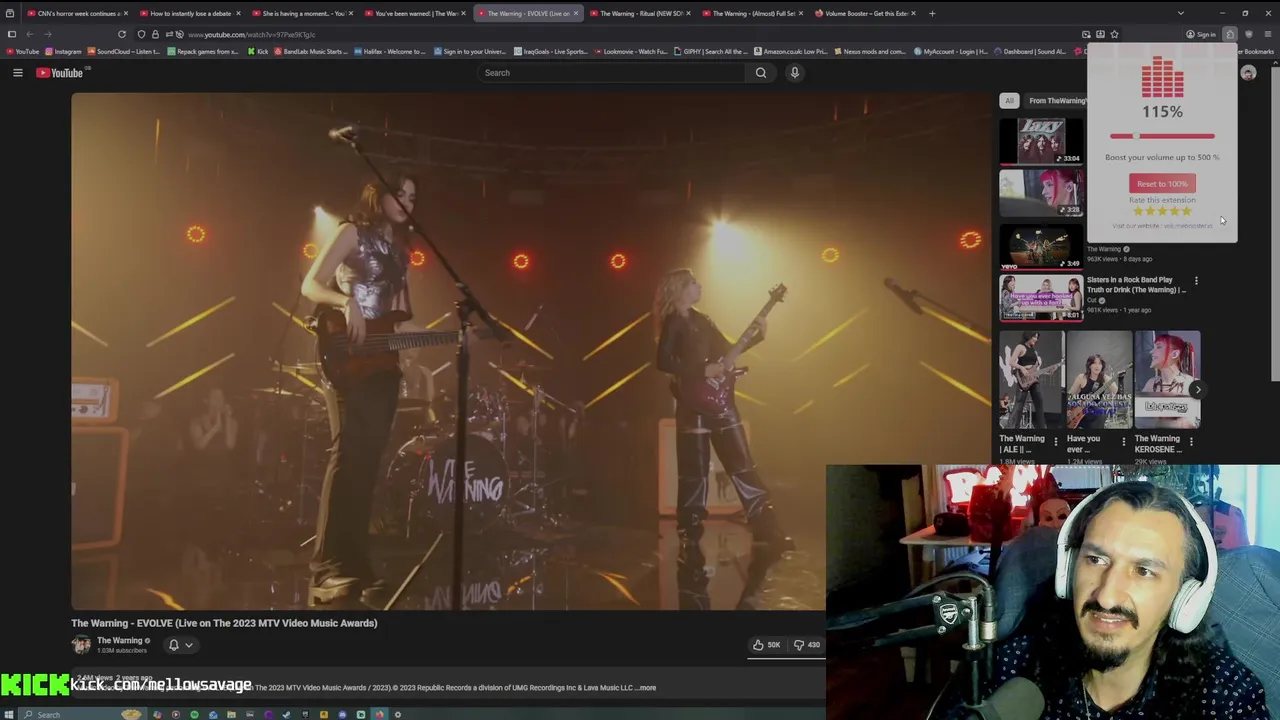Open Kick bookmark in bookmarks bar

tap(258, 51)
